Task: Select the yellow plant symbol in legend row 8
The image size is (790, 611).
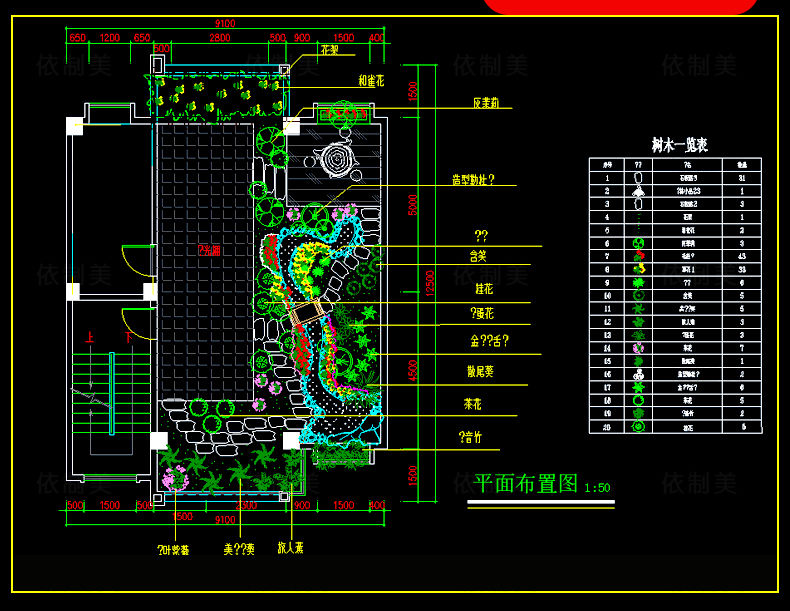Action: click(x=638, y=268)
